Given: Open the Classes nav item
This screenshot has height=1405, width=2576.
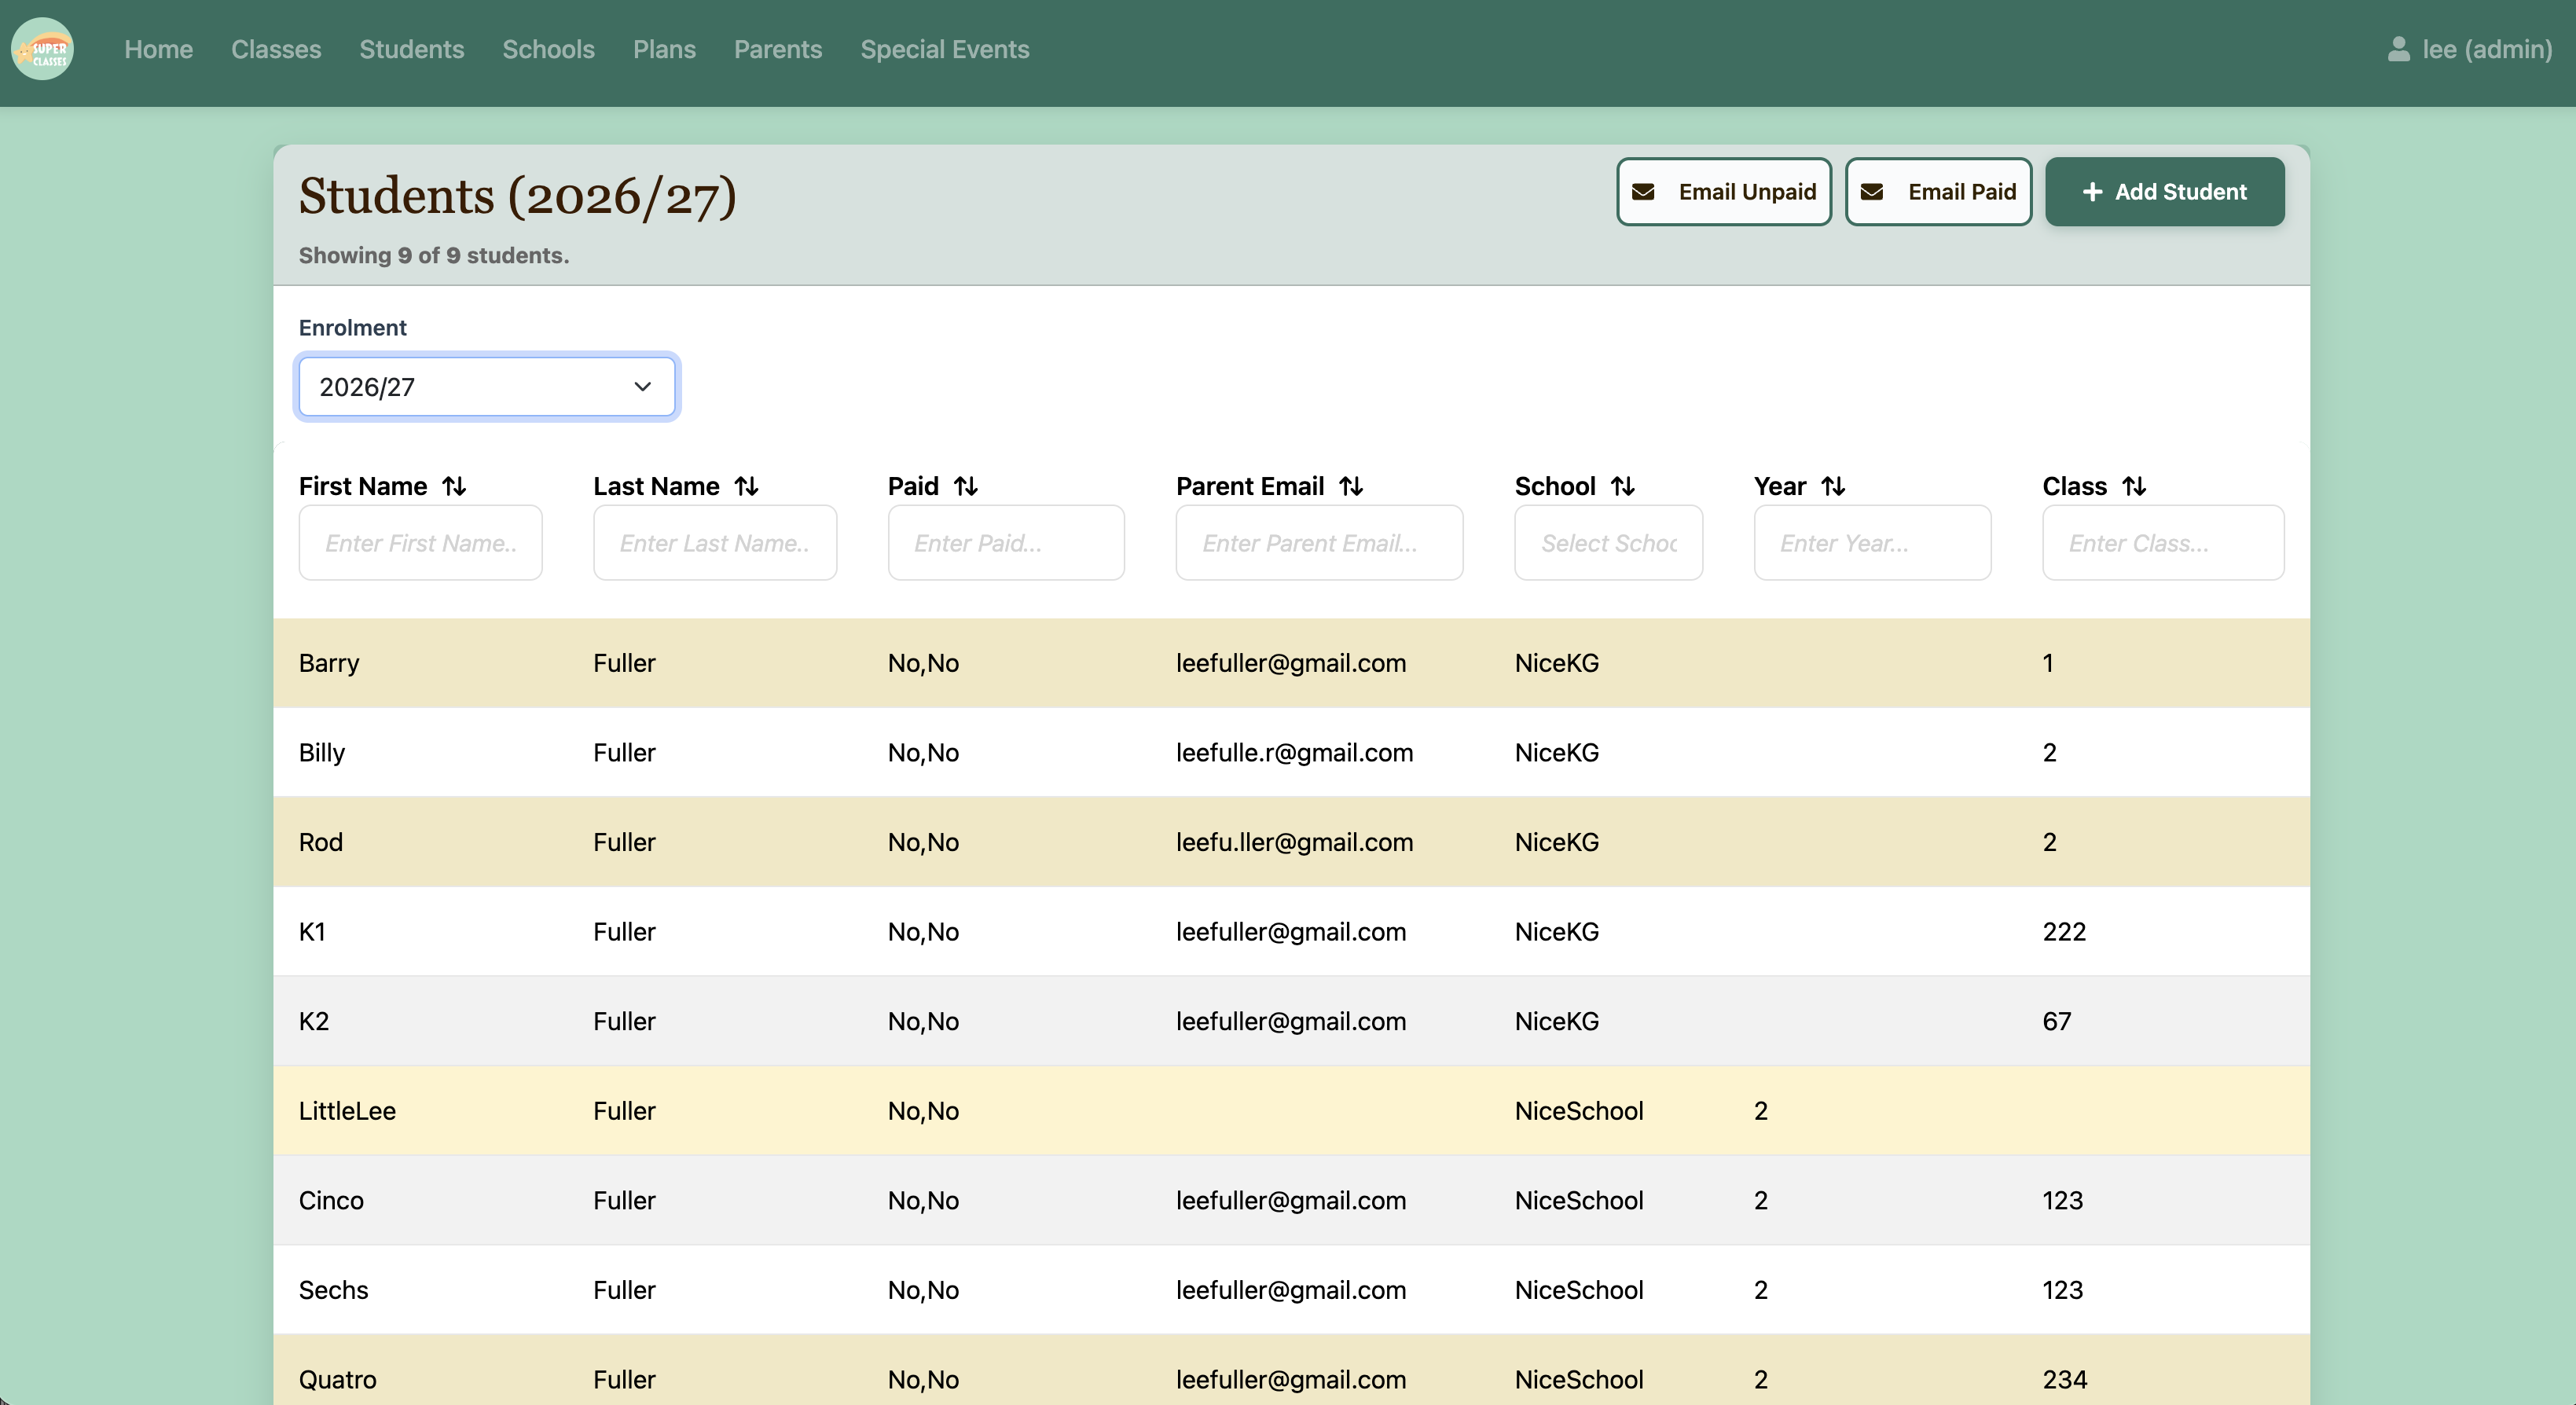Looking at the screenshot, I should pos(276,49).
